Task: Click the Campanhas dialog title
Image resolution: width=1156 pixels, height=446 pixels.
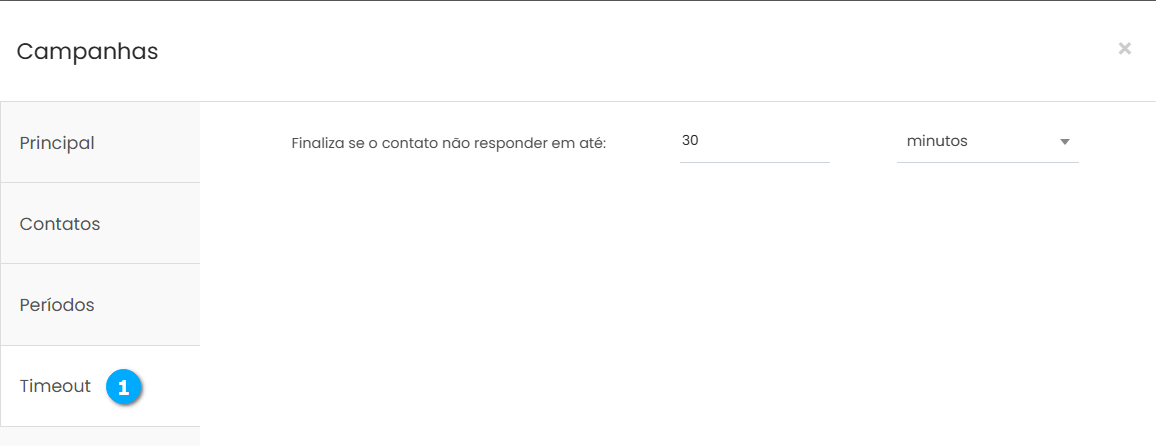Action: pos(87,51)
